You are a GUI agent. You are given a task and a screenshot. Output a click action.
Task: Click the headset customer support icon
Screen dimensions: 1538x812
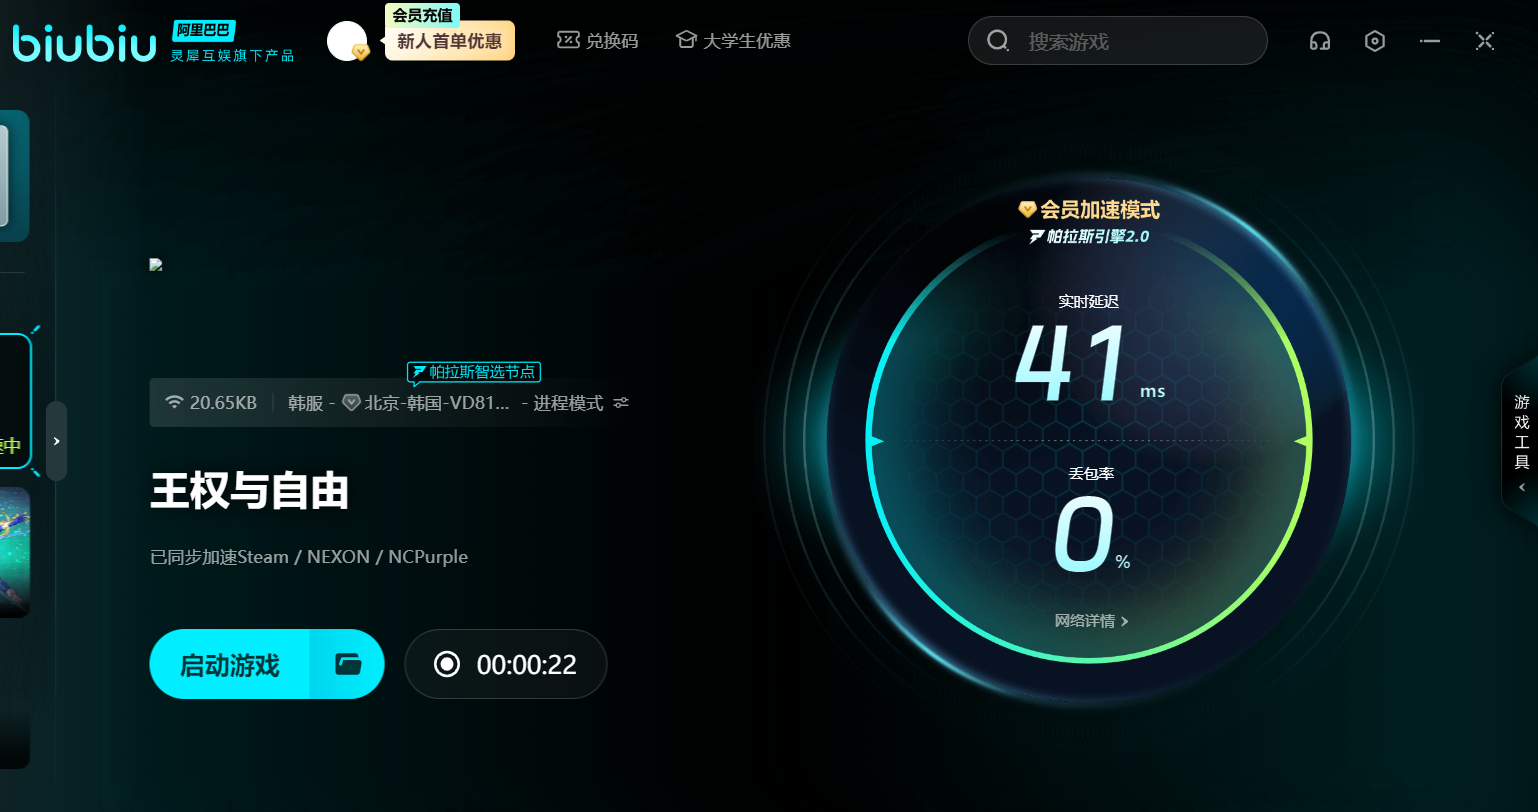click(x=1320, y=41)
